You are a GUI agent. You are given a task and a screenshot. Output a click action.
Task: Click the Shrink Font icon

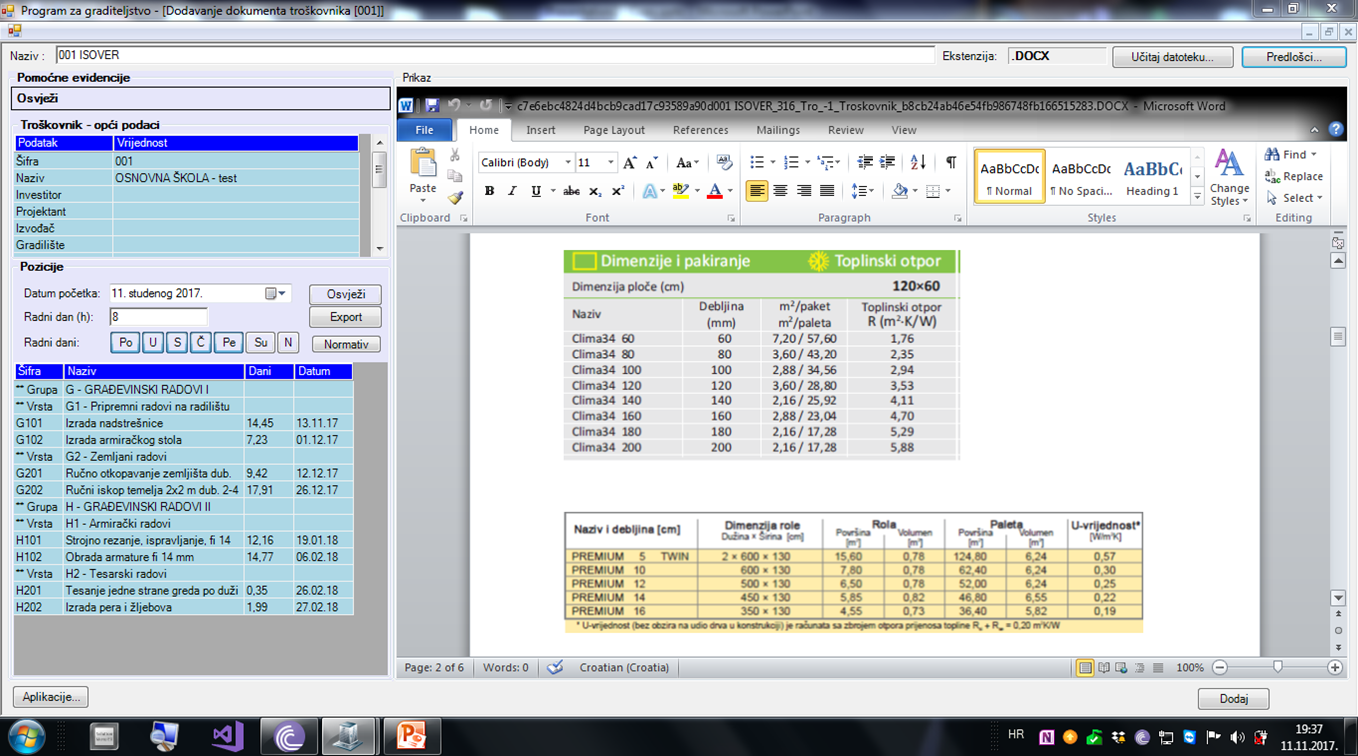(x=652, y=163)
